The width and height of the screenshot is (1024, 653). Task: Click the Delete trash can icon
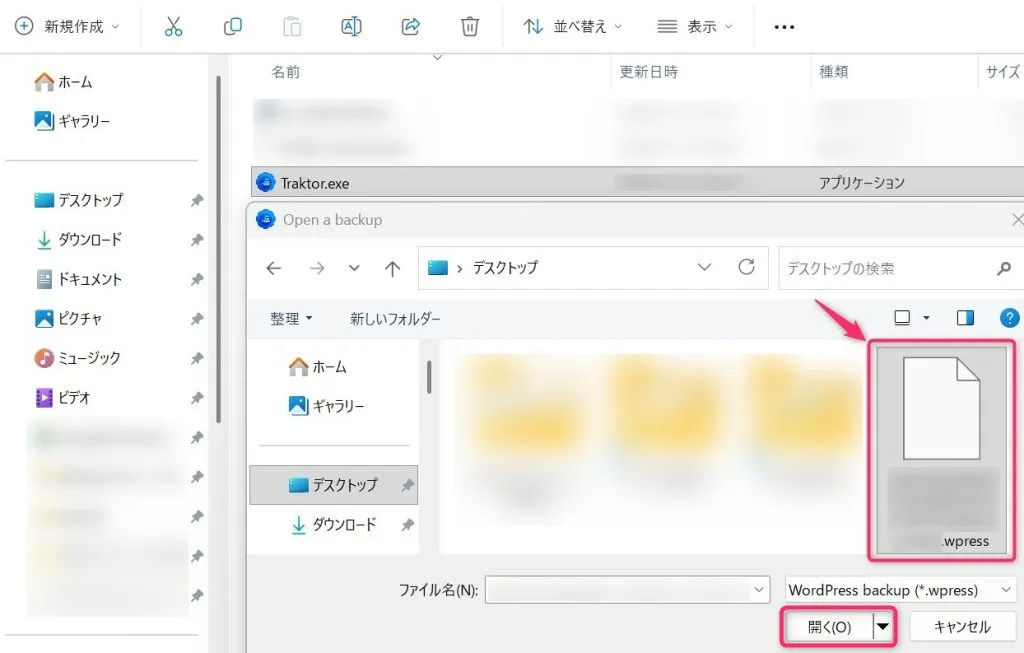tap(469, 27)
